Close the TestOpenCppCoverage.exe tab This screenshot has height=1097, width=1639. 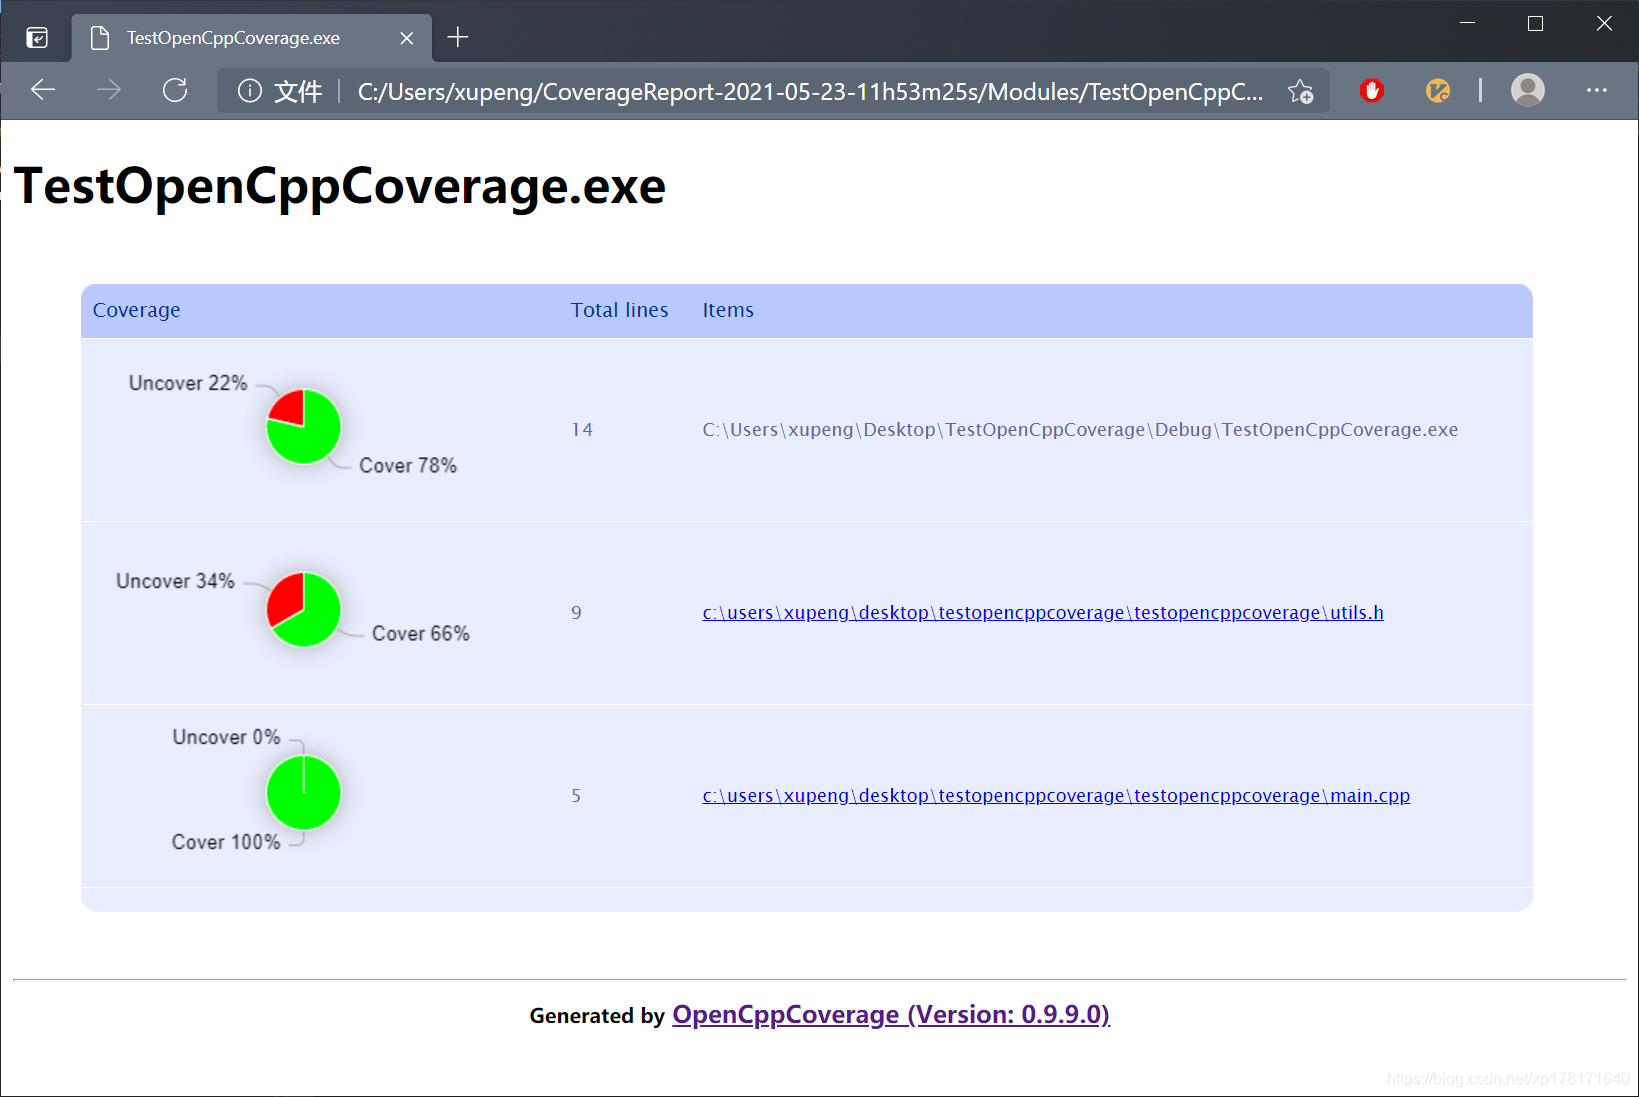(x=407, y=38)
